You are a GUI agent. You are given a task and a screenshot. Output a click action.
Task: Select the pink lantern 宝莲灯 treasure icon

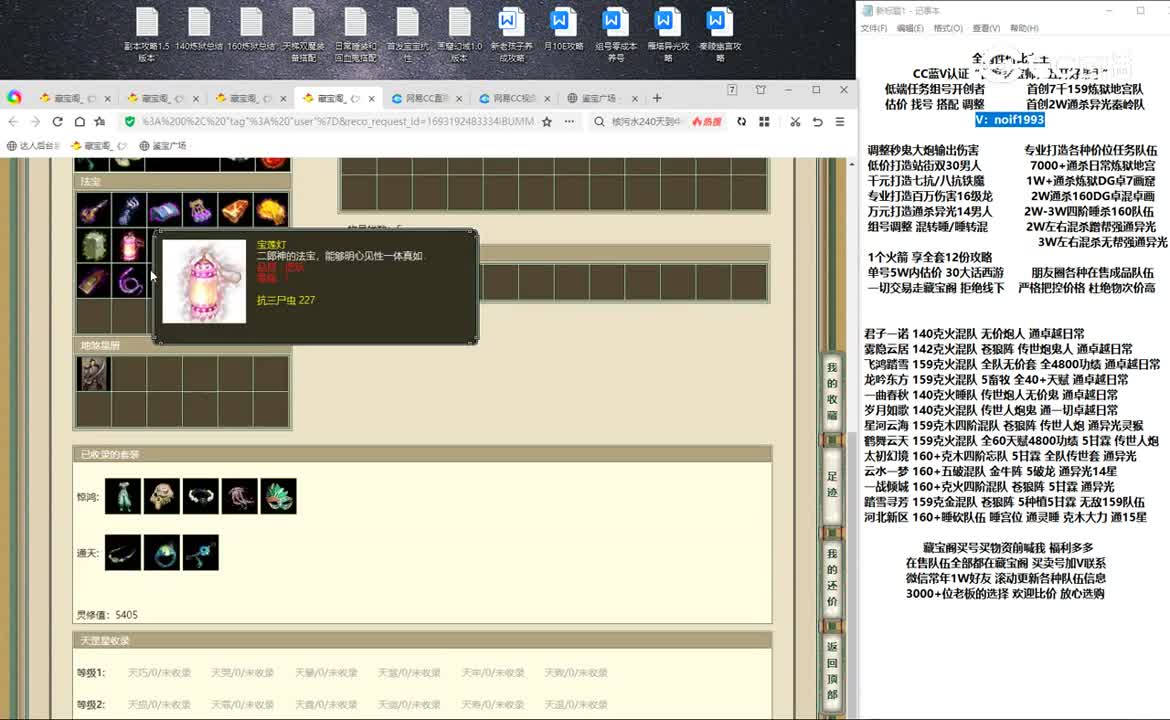(129, 245)
